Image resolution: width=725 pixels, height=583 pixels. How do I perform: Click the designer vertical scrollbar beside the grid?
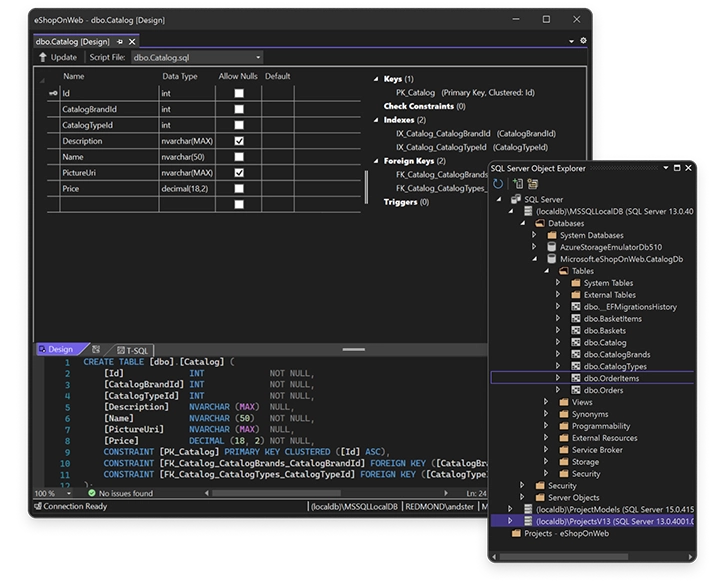point(366,187)
